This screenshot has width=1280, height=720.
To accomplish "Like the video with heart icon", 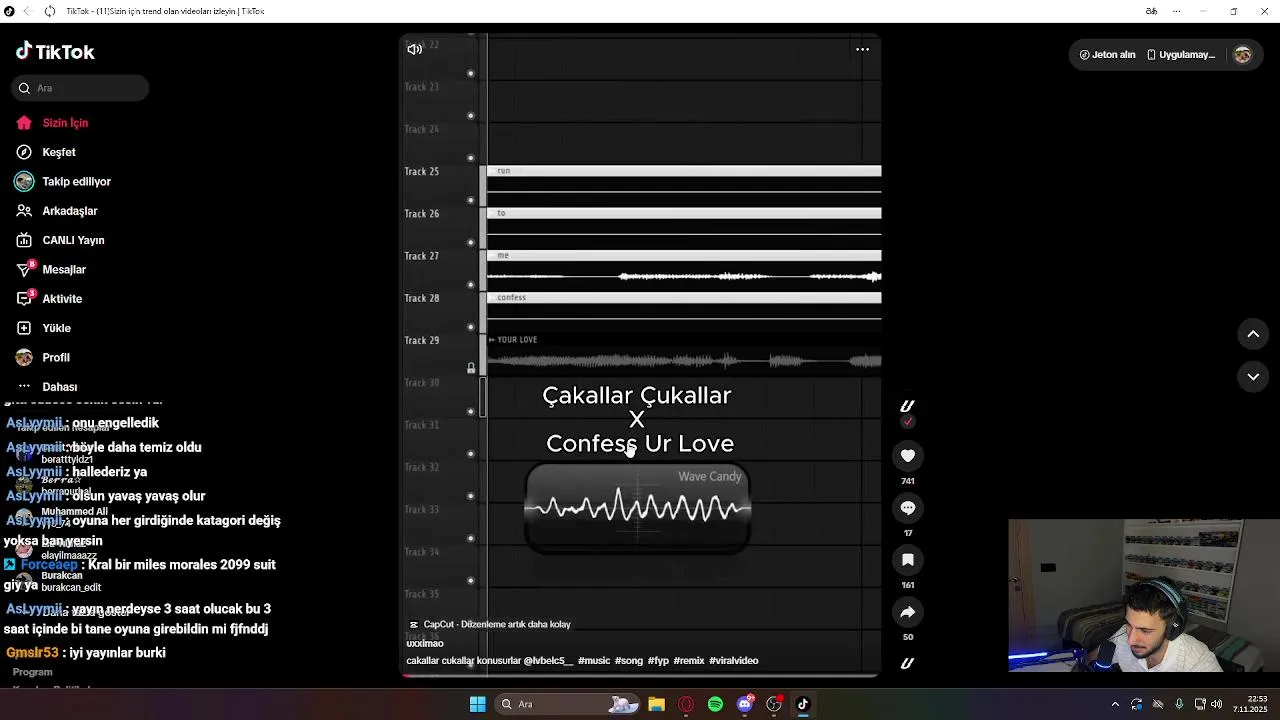I will coord(908,456).
